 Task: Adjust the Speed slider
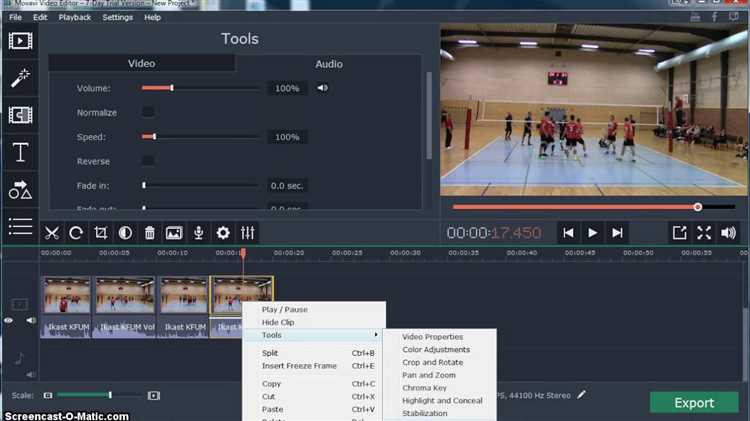[200, 137]
